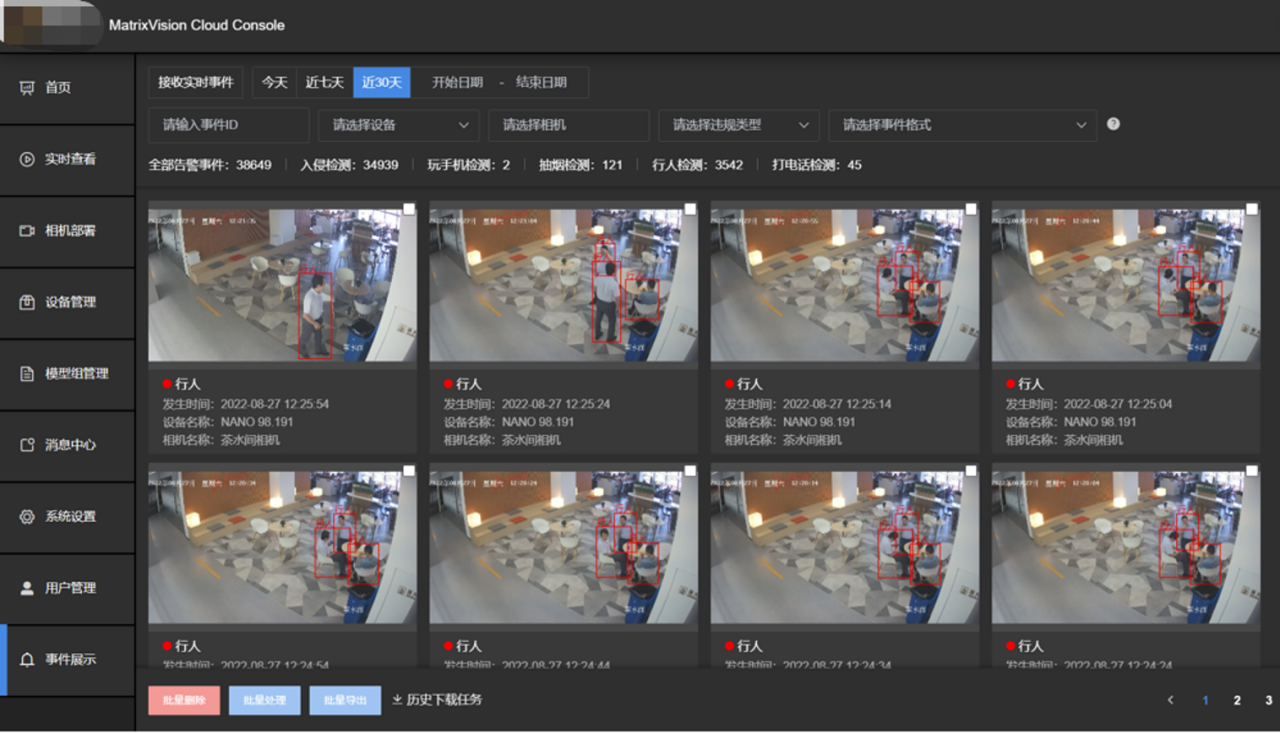Click the 接收实时事件 button
Screen dimensions: 1280x734
click(x=196, y=83)
